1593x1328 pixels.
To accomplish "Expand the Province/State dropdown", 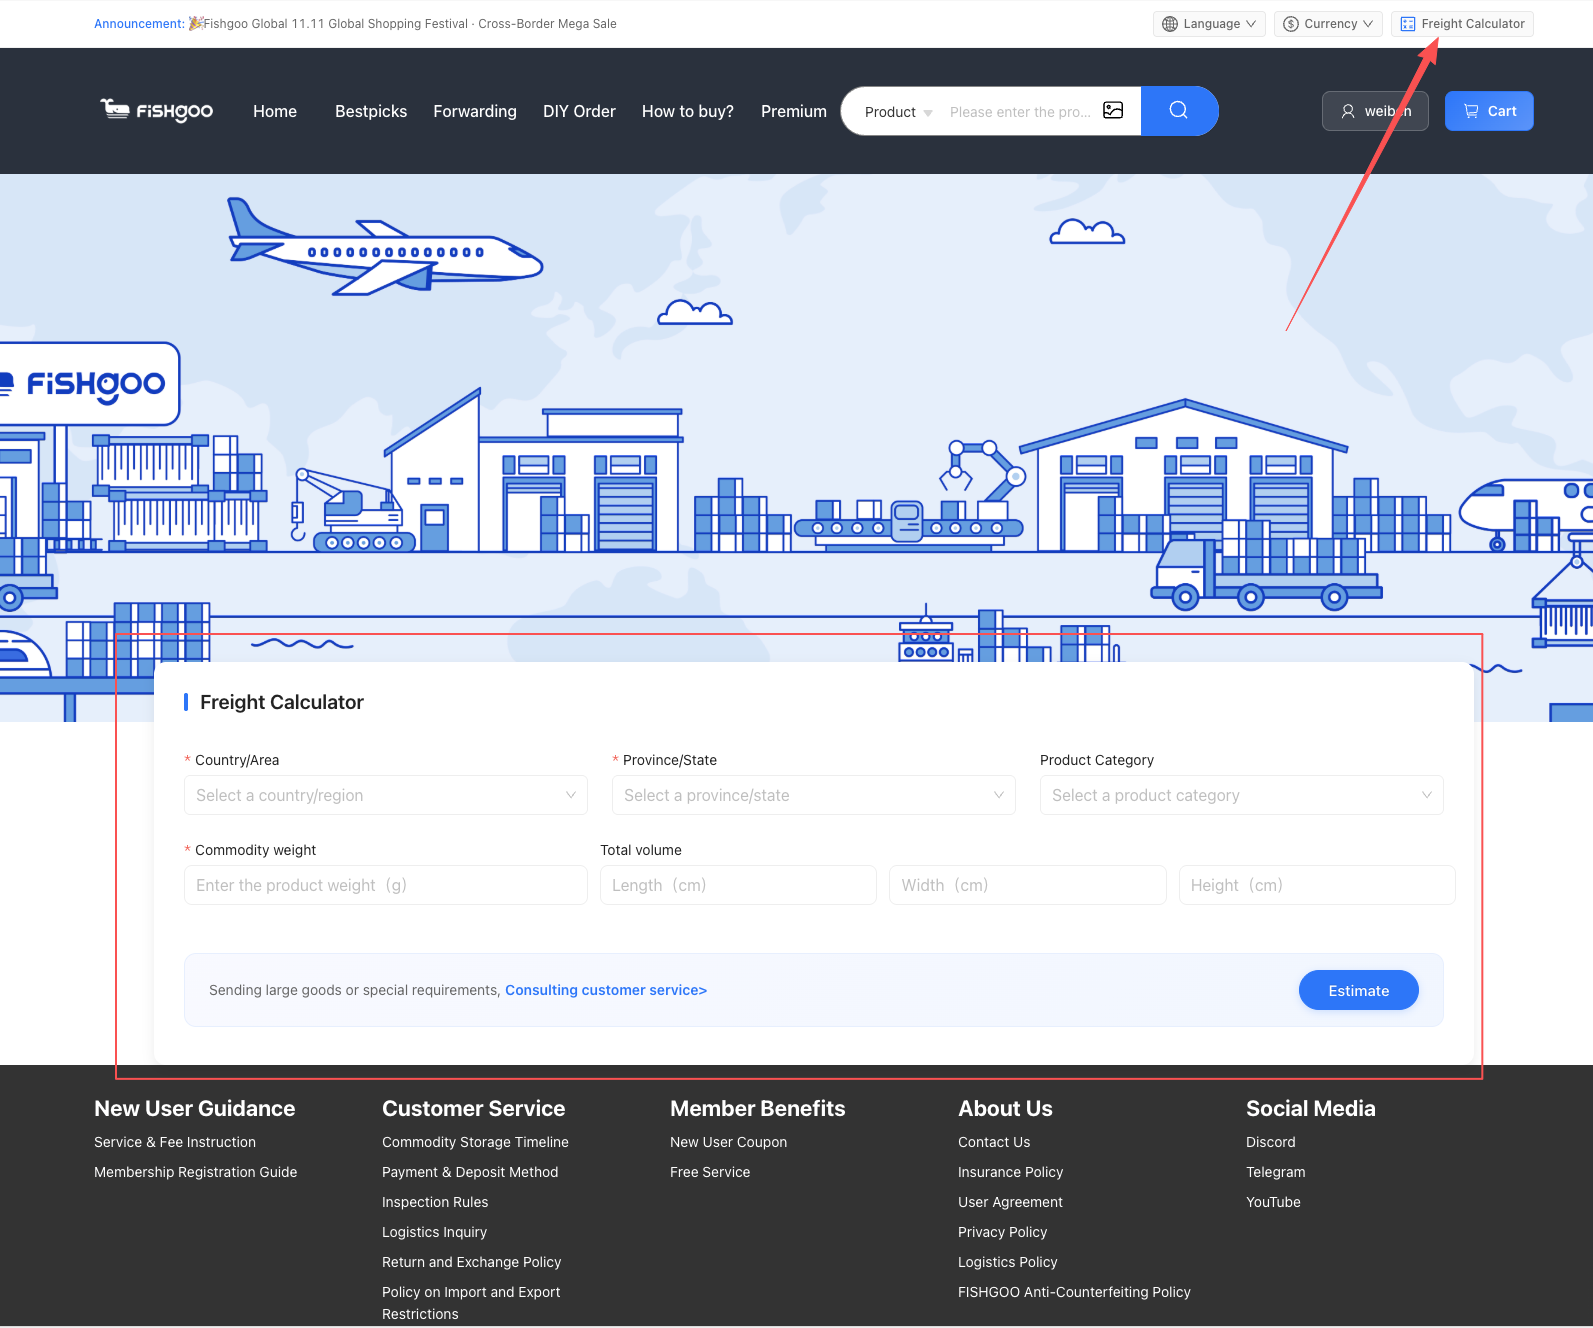I will coord(813,795).
